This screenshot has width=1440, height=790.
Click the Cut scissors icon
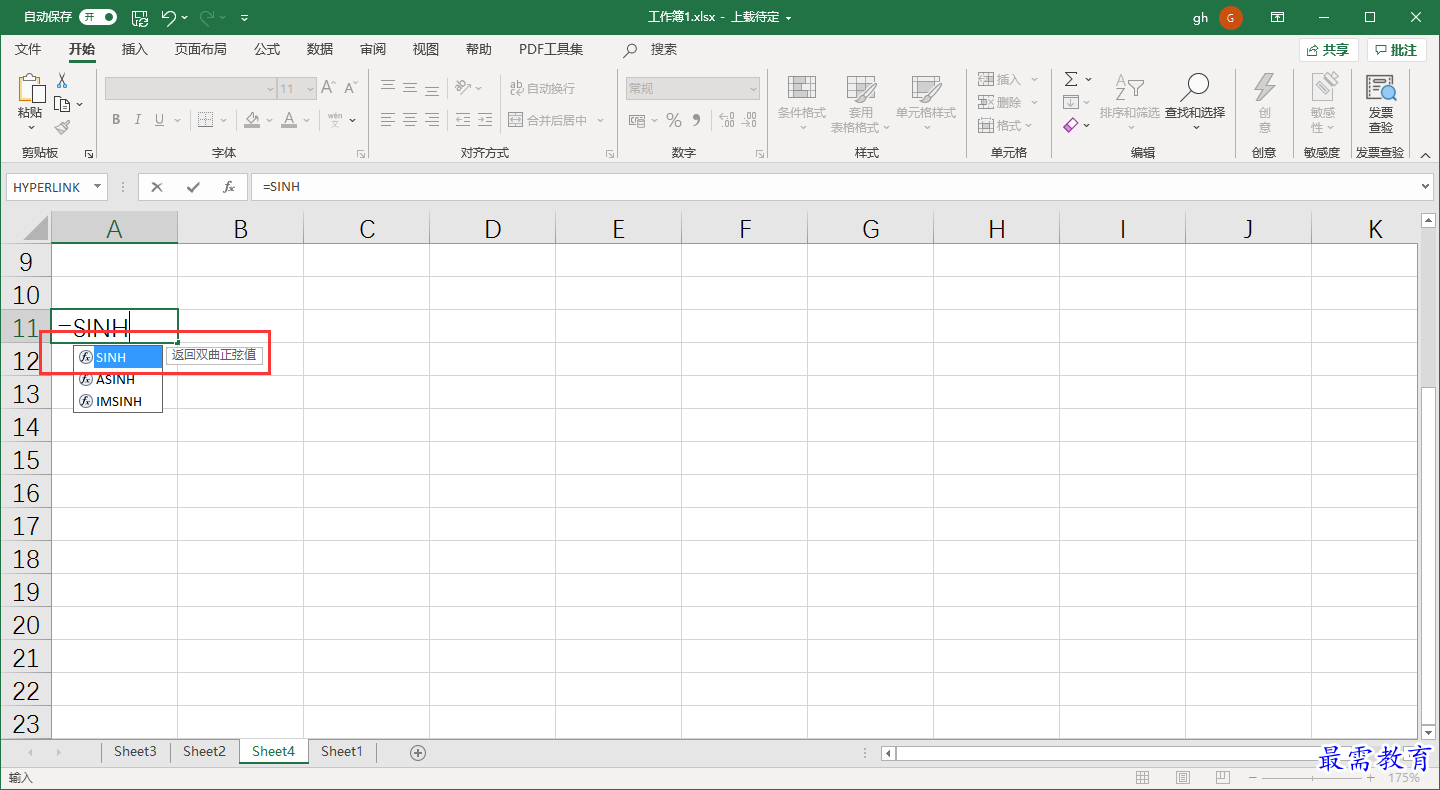click(62, 80)
